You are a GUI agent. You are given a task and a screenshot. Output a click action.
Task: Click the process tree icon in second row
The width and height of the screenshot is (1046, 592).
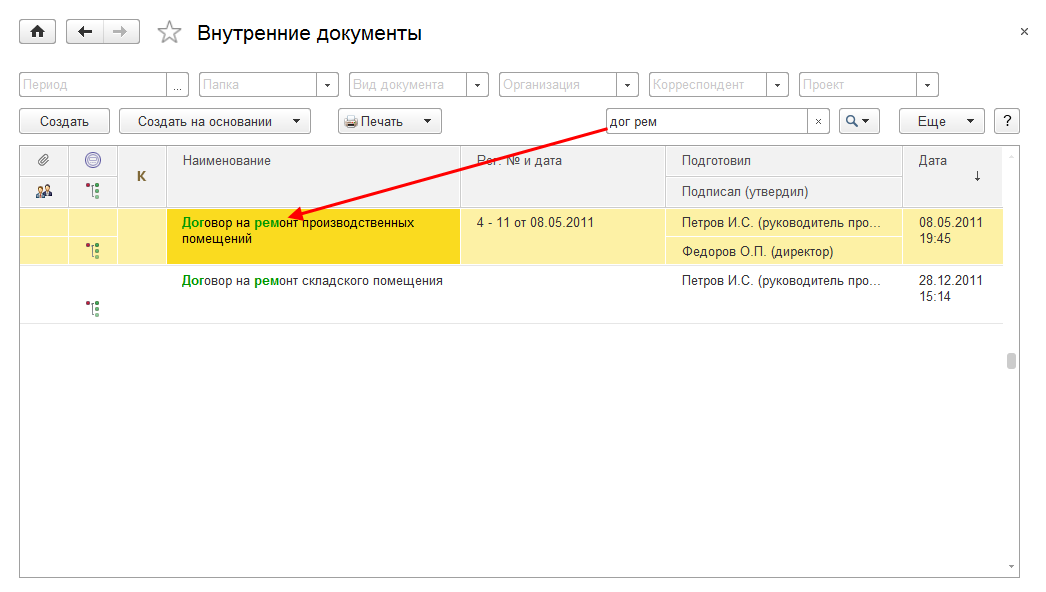pyautogui.click(x=94, y=308)
